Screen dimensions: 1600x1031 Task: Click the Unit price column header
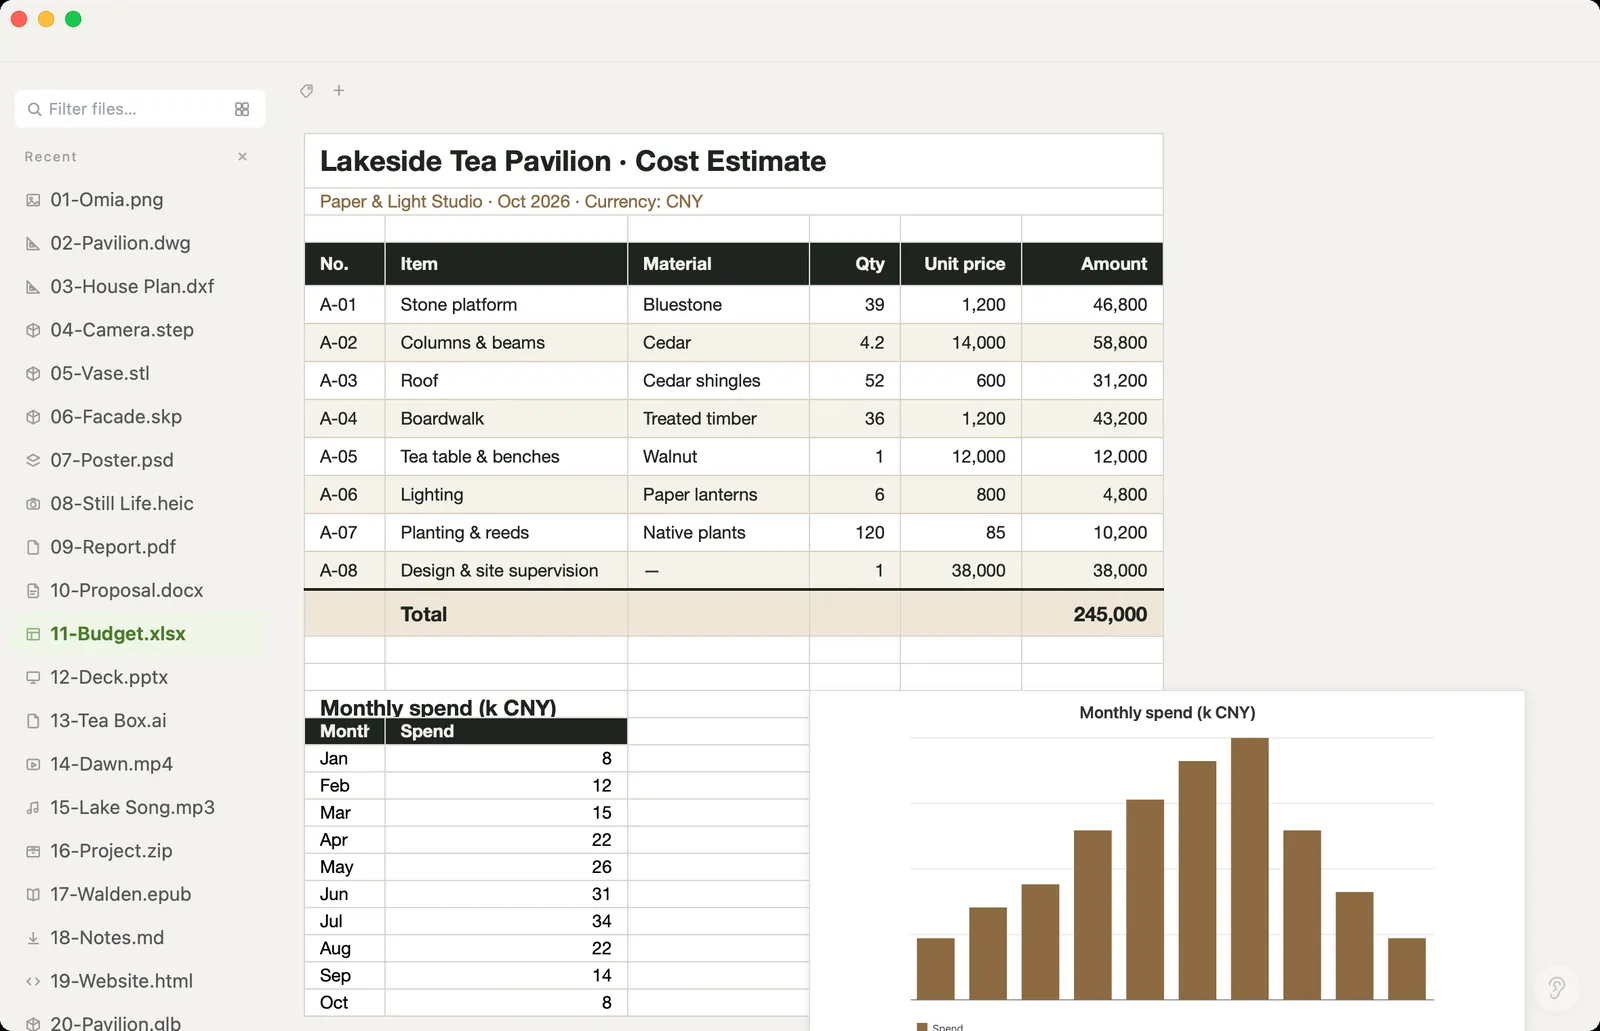coord(961,264)
